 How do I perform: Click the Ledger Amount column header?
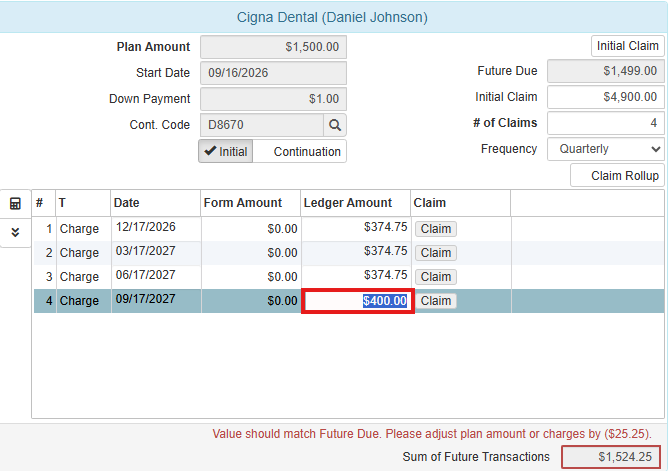click(356, 203)
